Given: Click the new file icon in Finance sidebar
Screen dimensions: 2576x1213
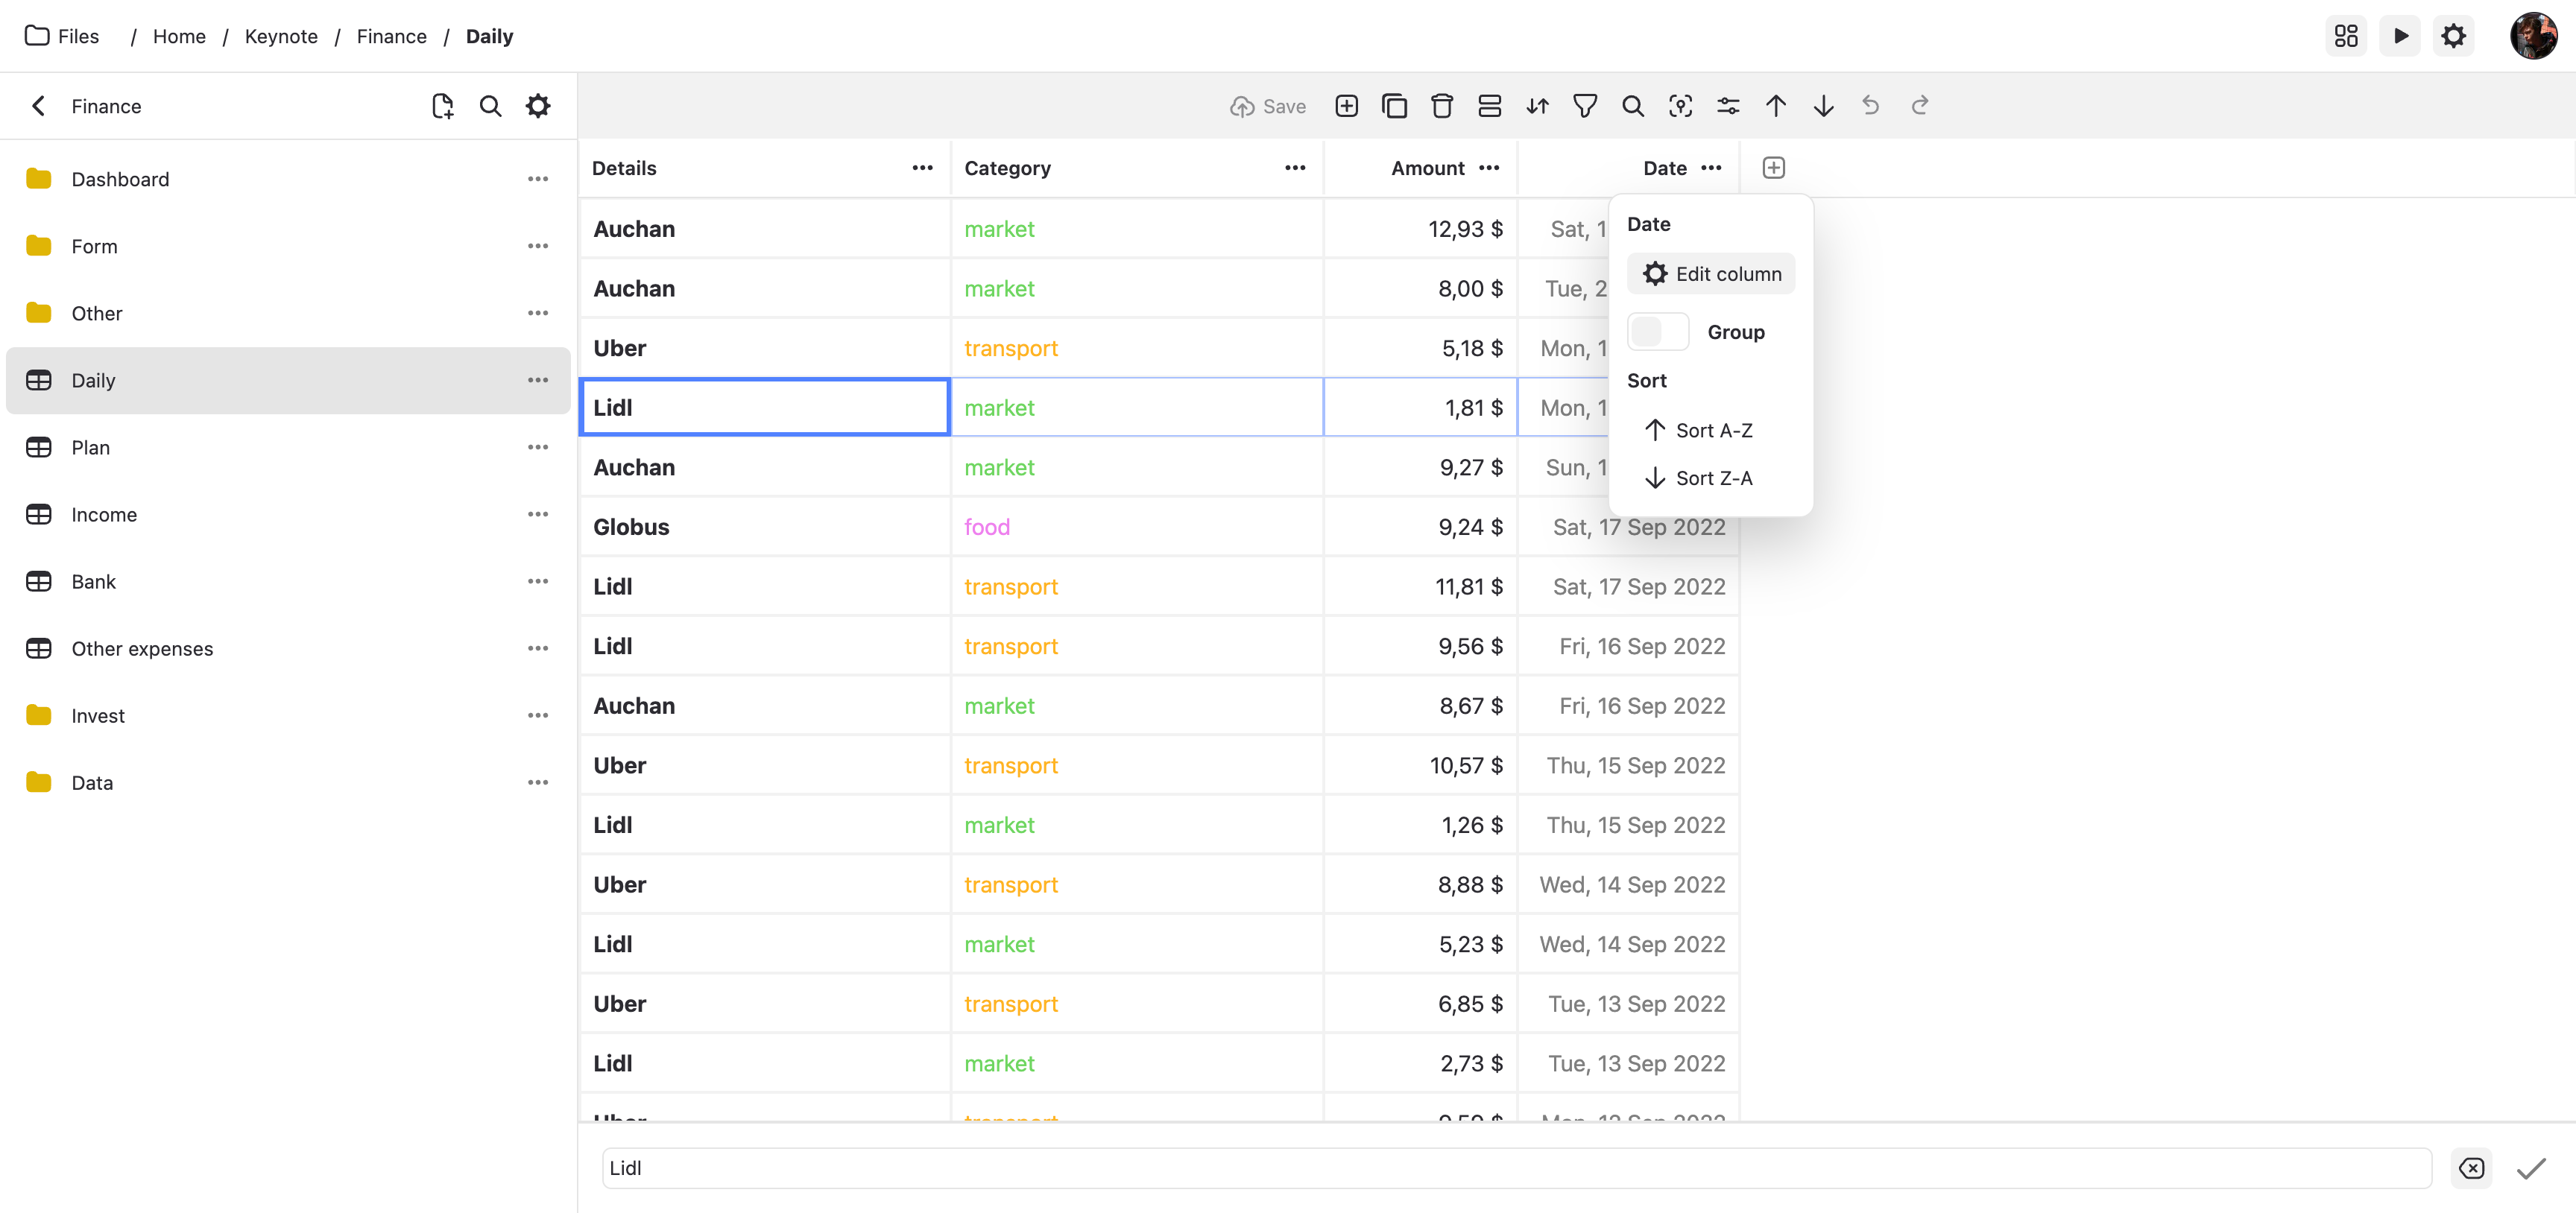Looking at the screenshot, I should pos(442,106).
